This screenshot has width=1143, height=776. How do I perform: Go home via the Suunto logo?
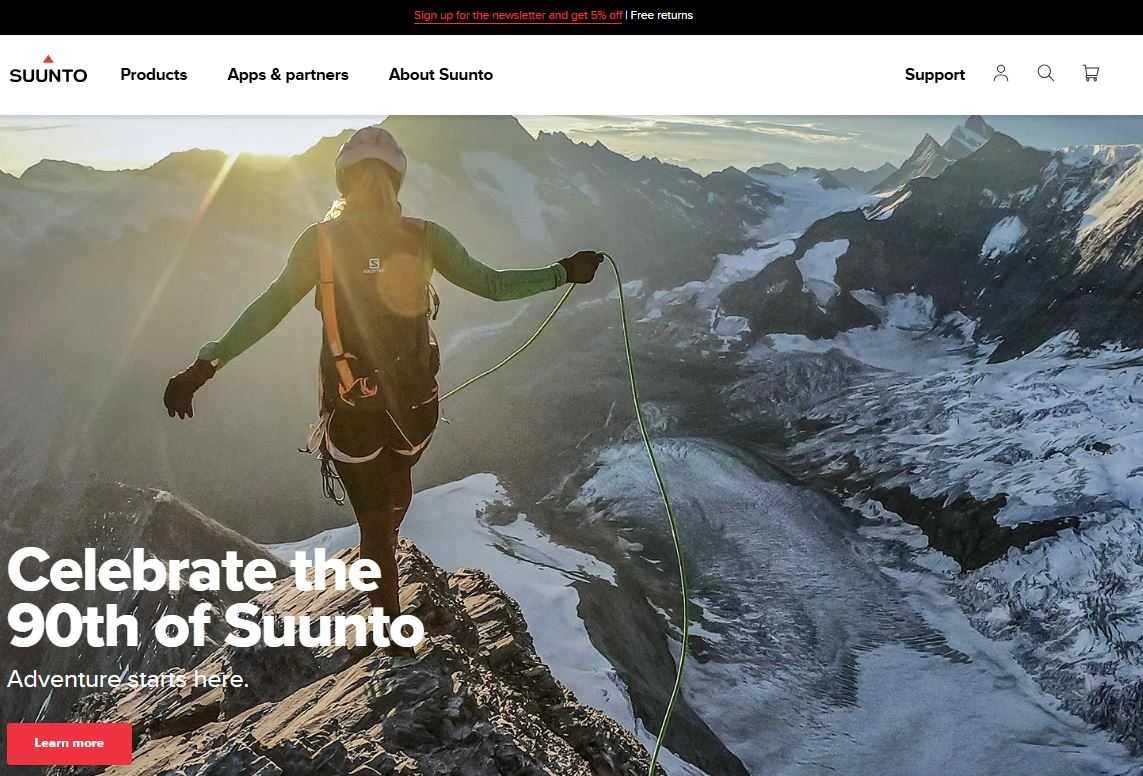48,69
